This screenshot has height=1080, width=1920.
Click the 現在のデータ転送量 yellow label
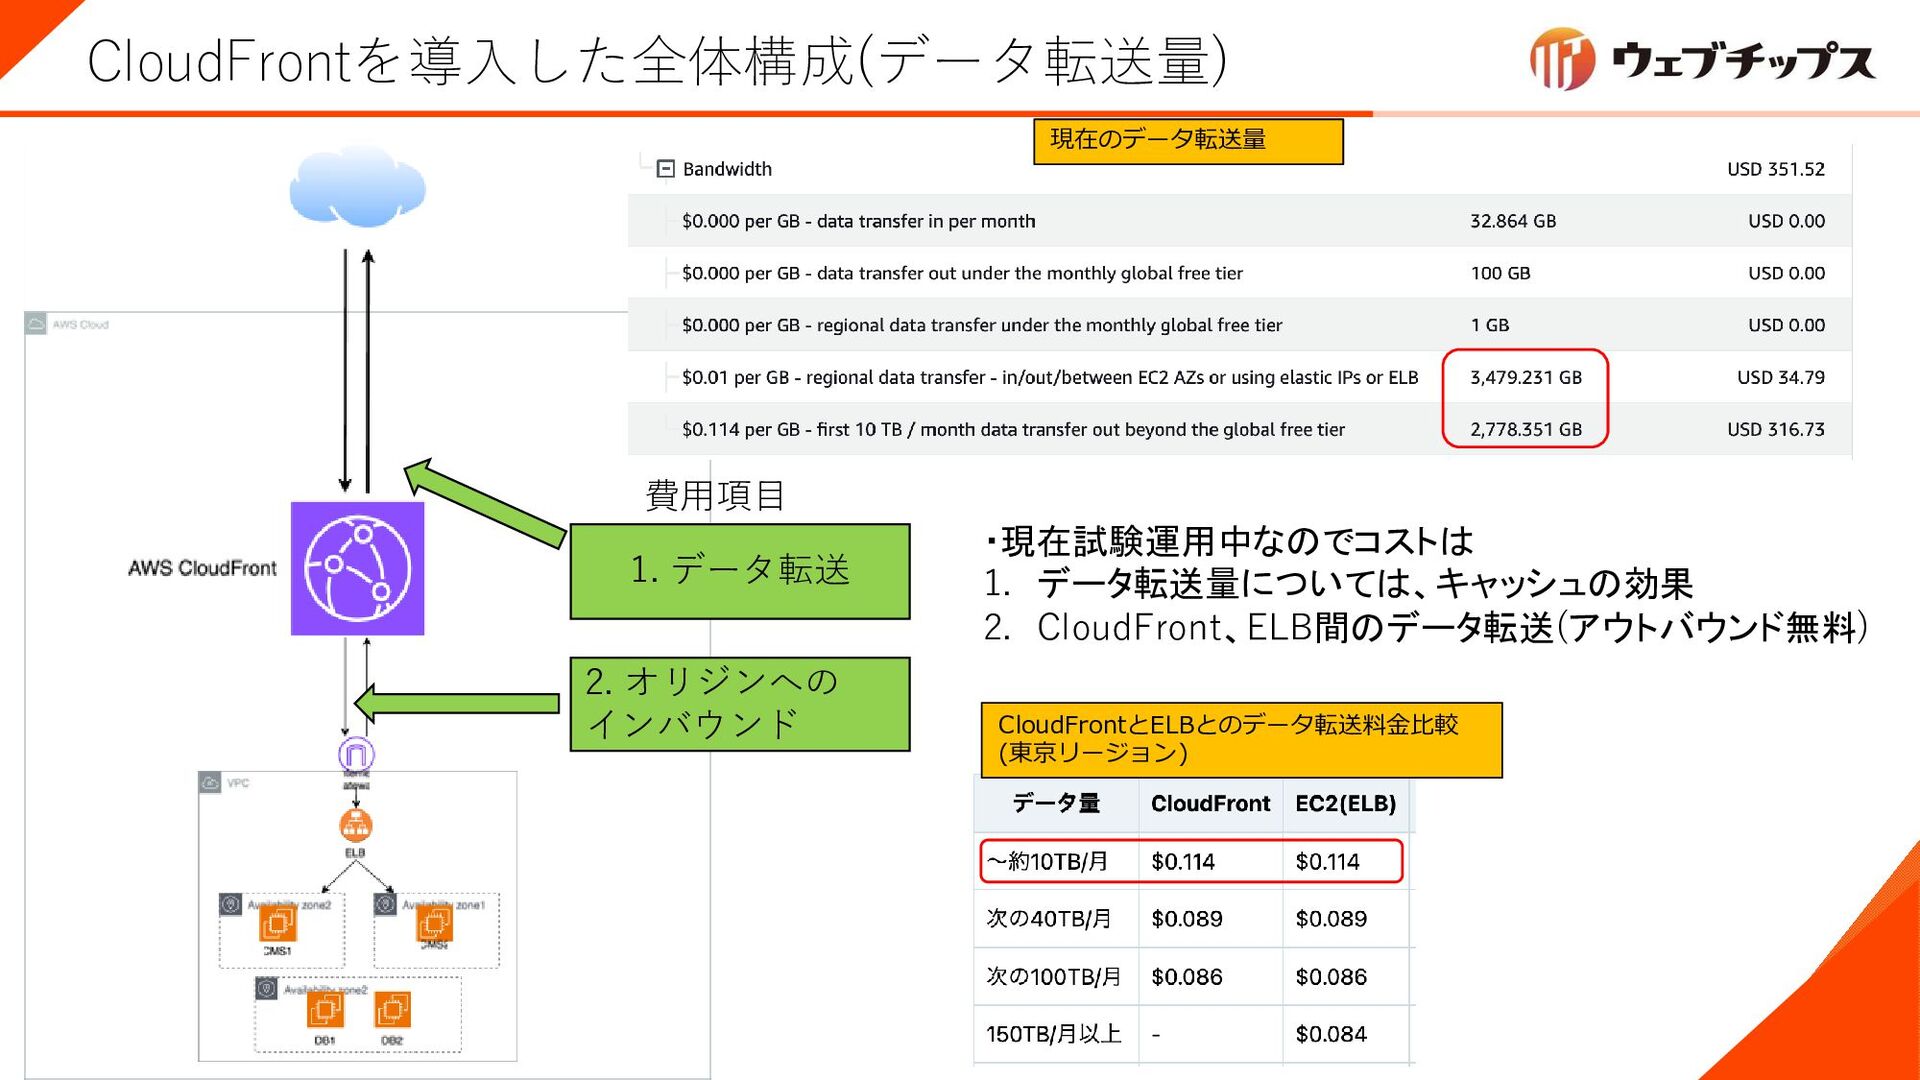coord(1188,141)
